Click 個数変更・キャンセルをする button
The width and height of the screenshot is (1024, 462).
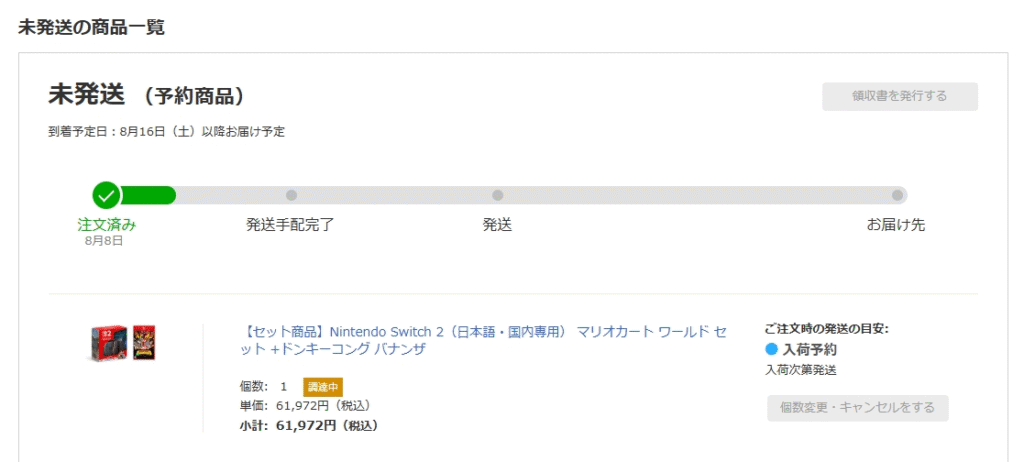pos(857,408)
